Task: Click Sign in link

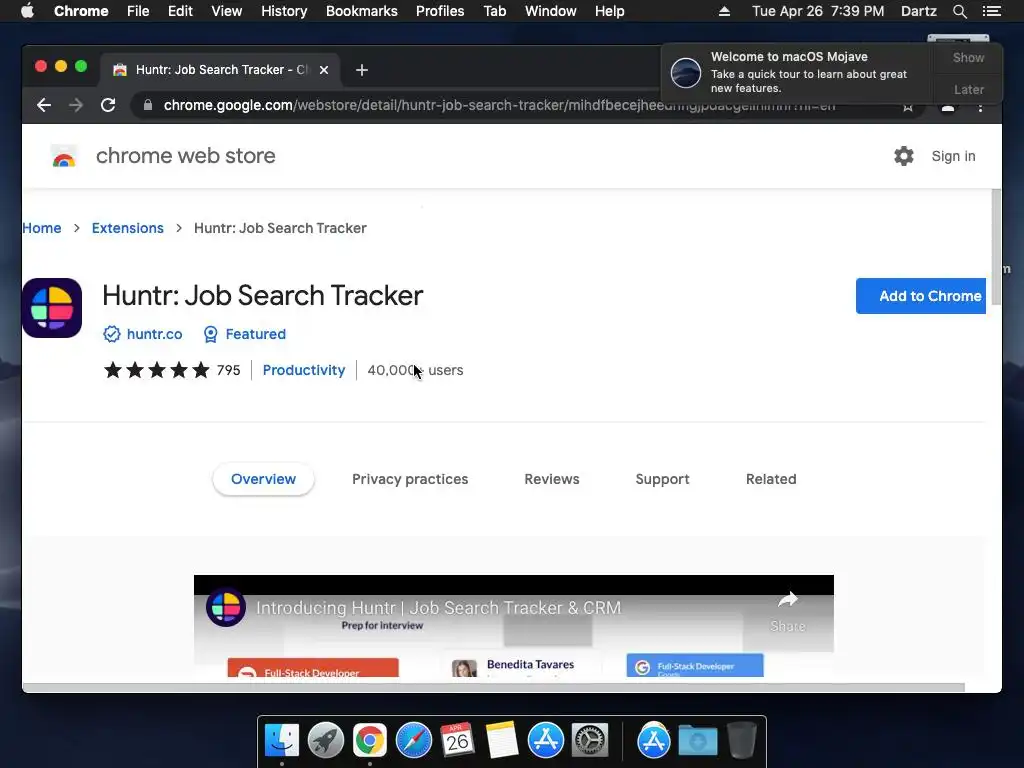Action: 953,156
